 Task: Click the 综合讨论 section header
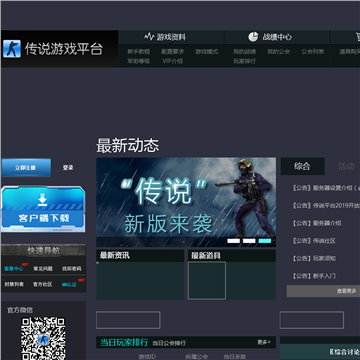pyautogui.click(x=344, y=352)
